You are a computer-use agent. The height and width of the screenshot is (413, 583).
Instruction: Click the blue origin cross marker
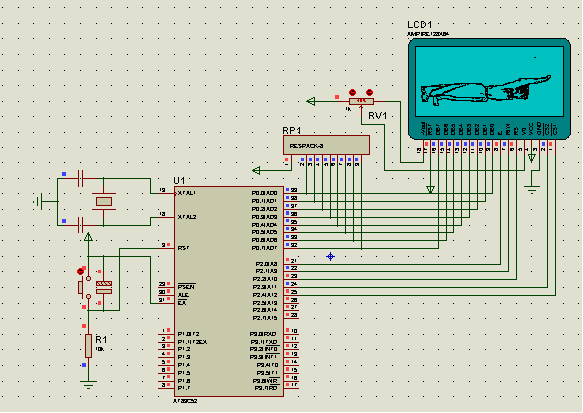331,256
